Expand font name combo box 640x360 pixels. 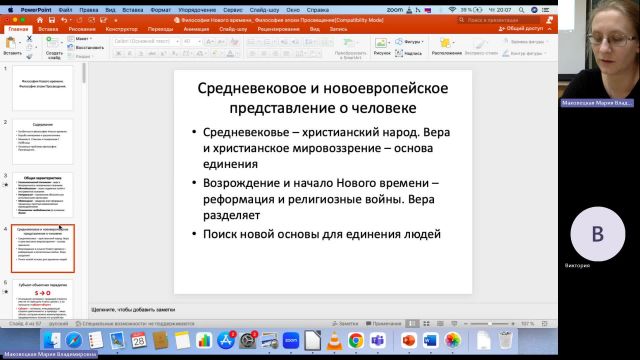point(177,41)
